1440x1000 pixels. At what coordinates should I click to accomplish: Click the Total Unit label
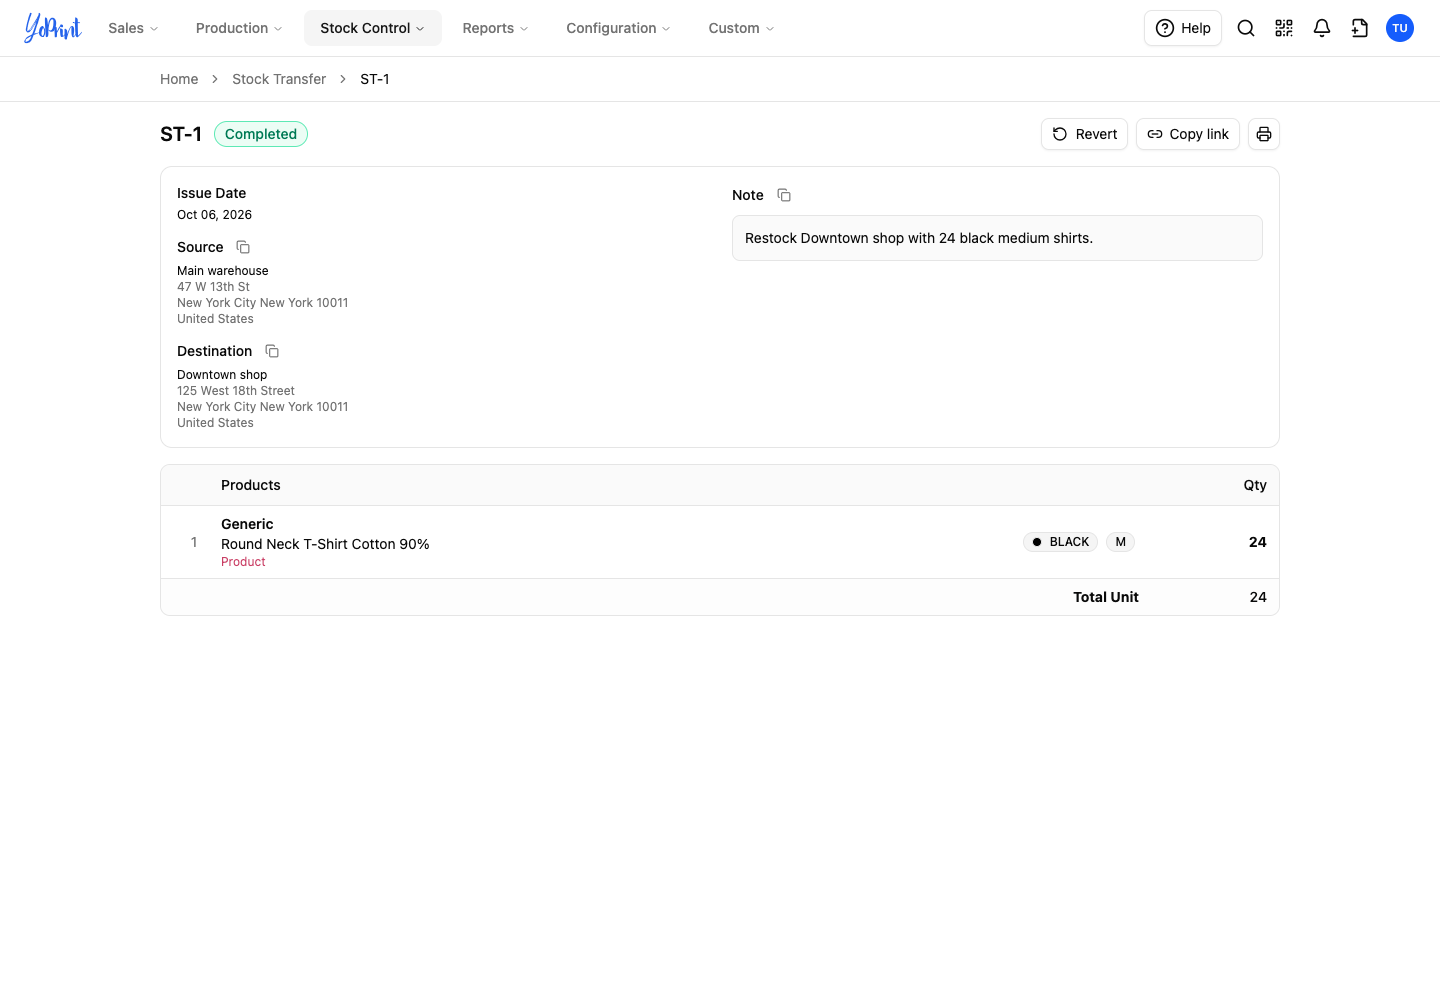point(1106,597)
